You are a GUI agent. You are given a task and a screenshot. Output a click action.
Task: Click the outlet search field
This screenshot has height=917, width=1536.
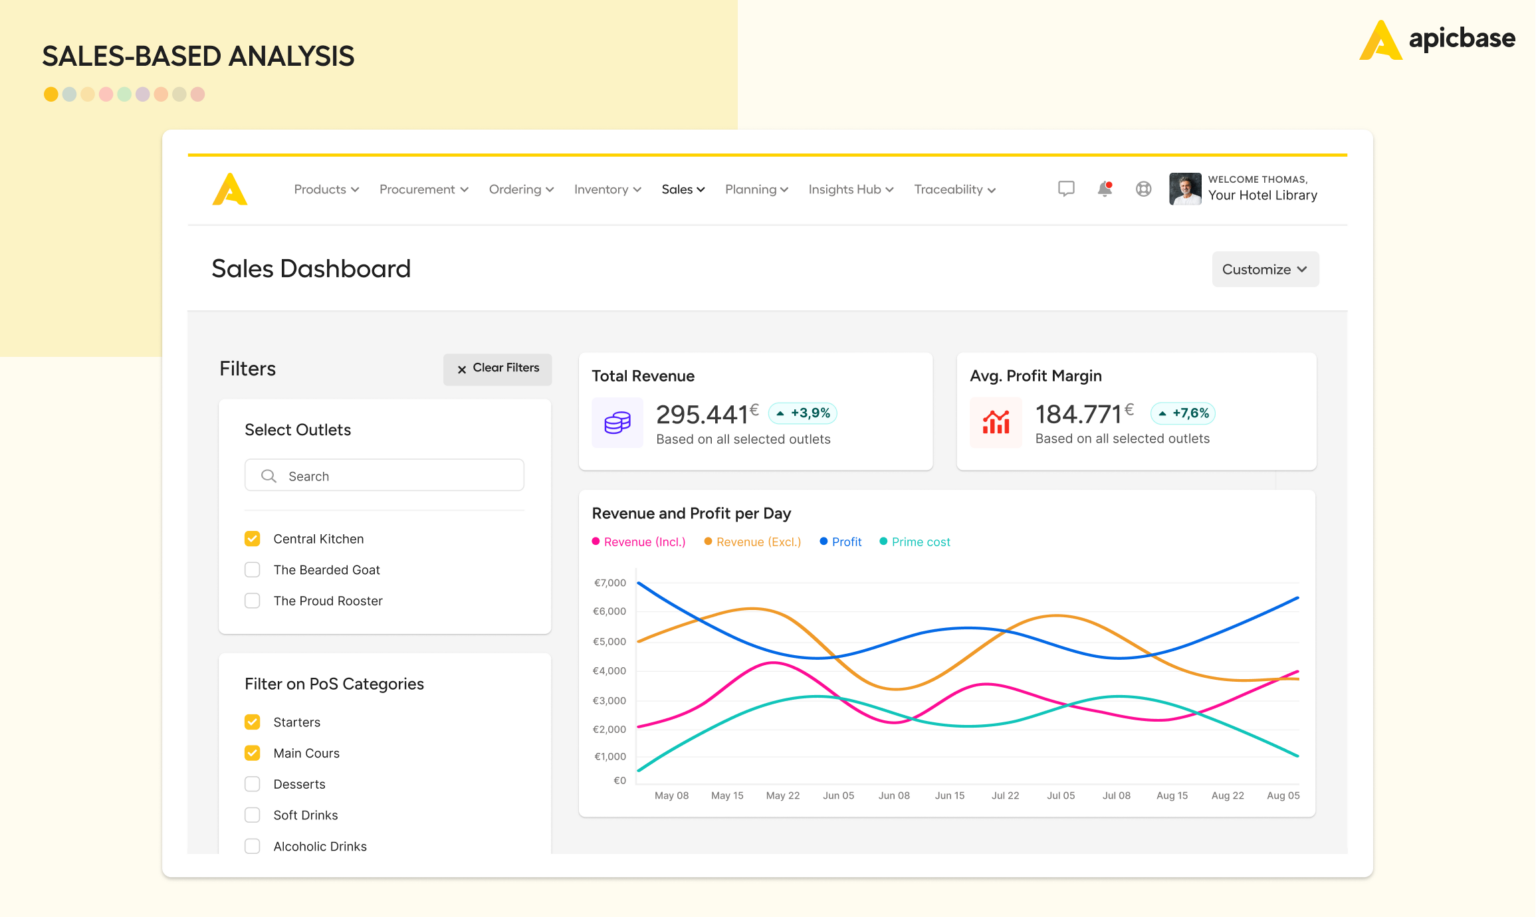[384, 475]
